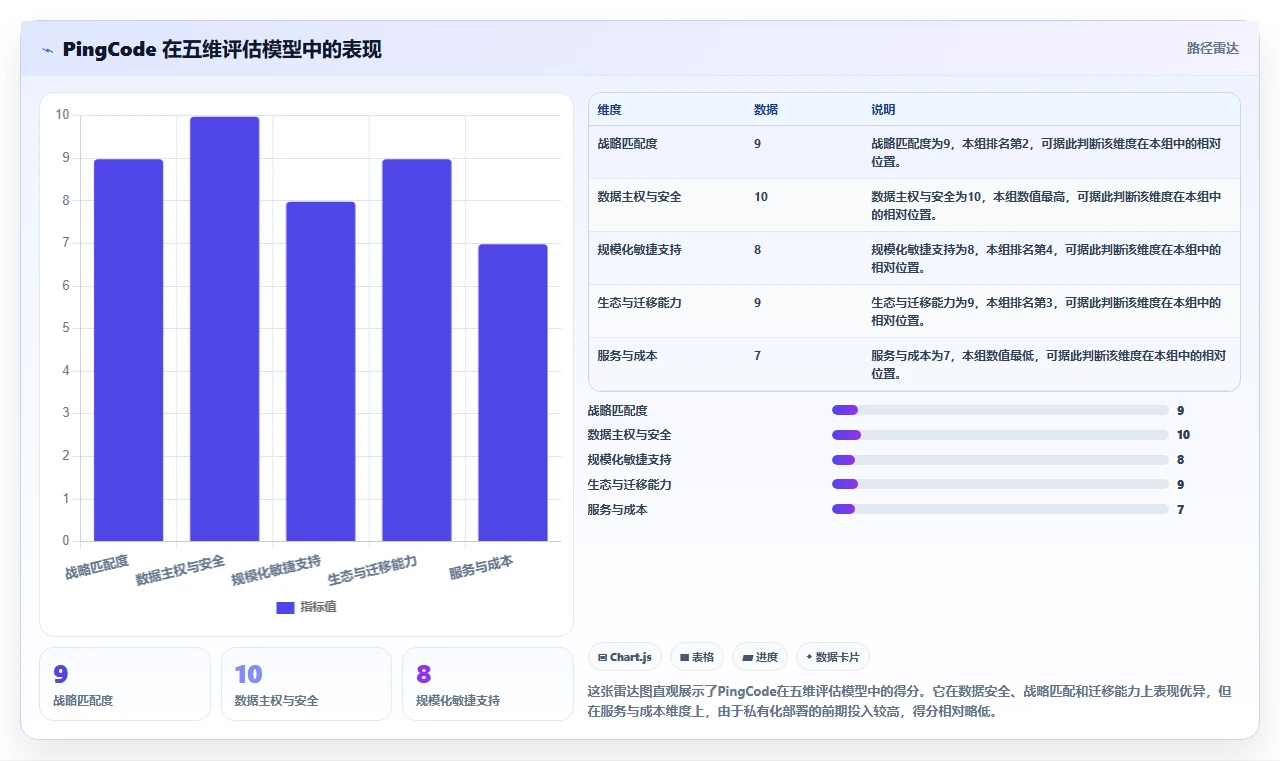Click the 规模化敏捷支持 progress bar
Image resolution: width=1280 pixels, height=761 pixels.
tap(1000, 460)
